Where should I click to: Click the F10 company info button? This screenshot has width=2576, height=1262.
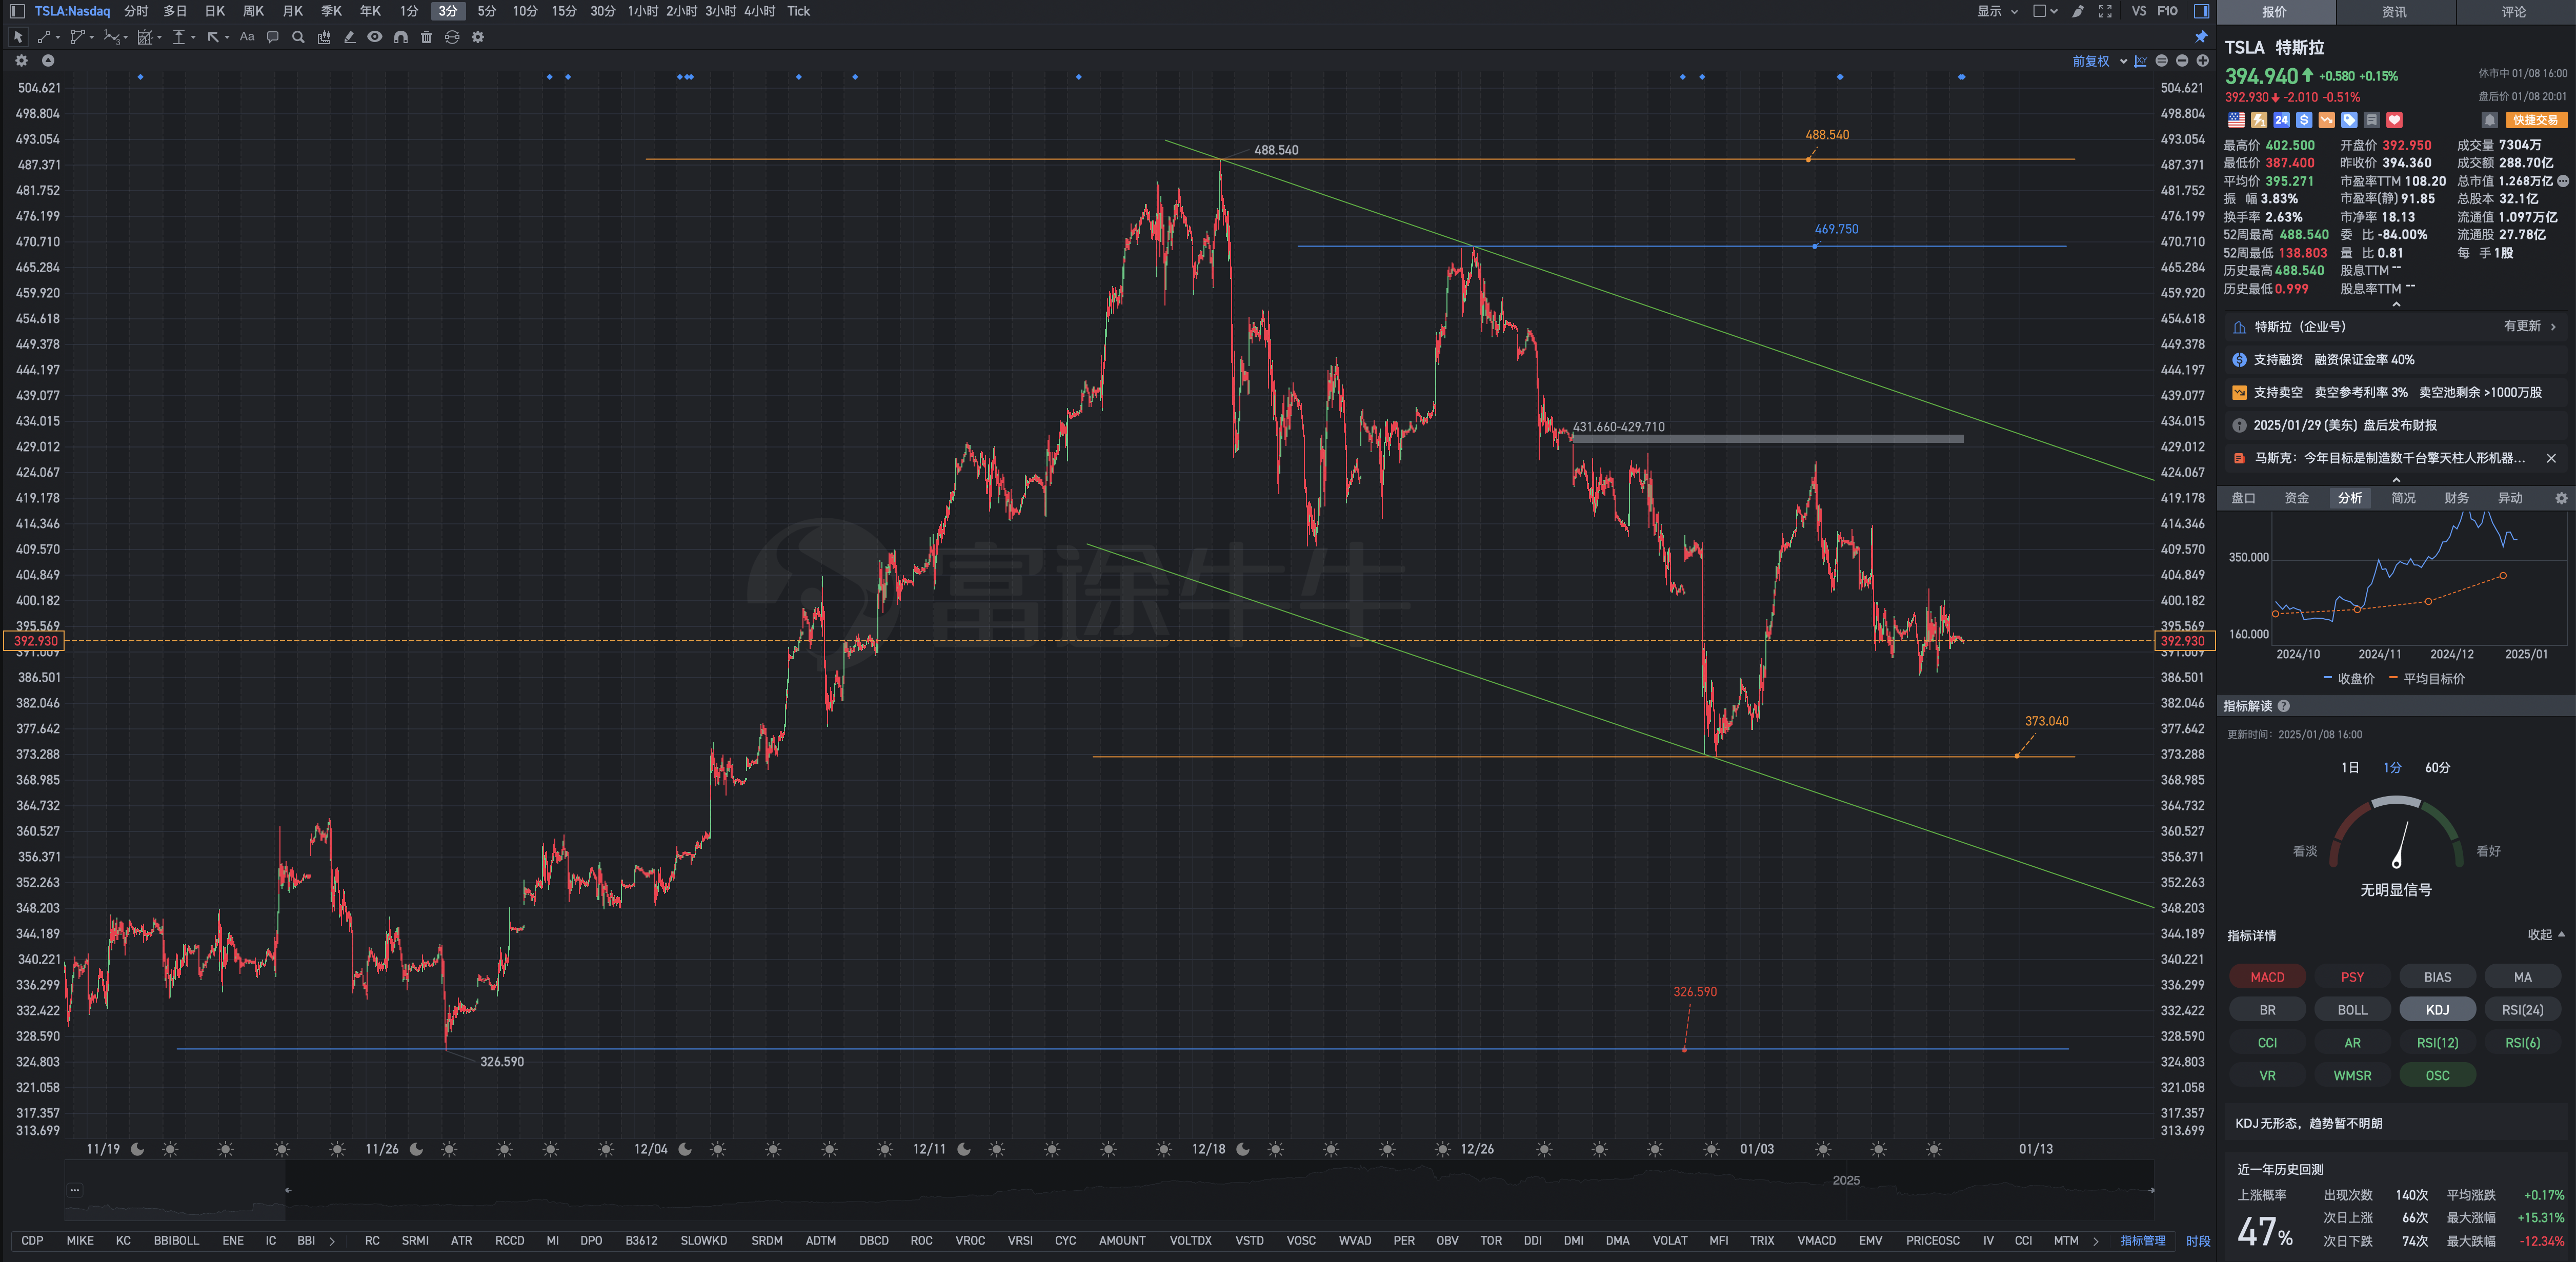pyautogui.click(x=2167, y=11)
